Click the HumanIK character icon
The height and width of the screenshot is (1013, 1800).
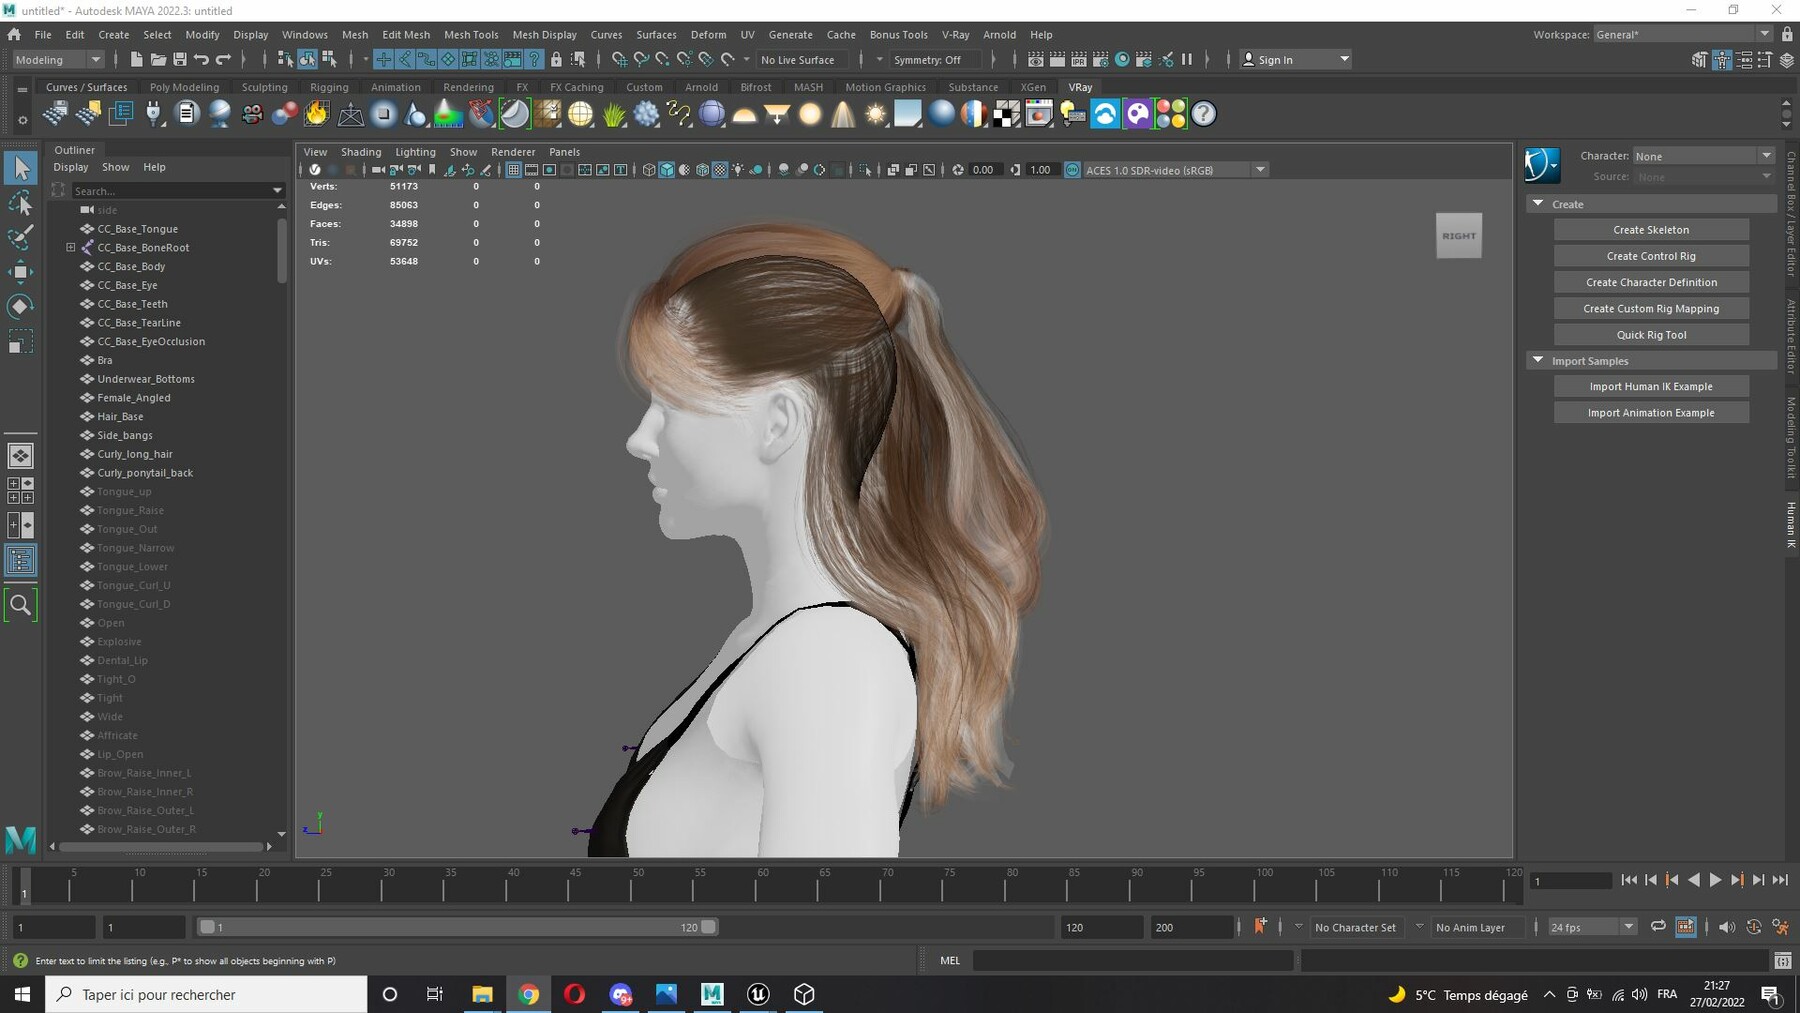pyautogui.click(x=1542, y=165)
